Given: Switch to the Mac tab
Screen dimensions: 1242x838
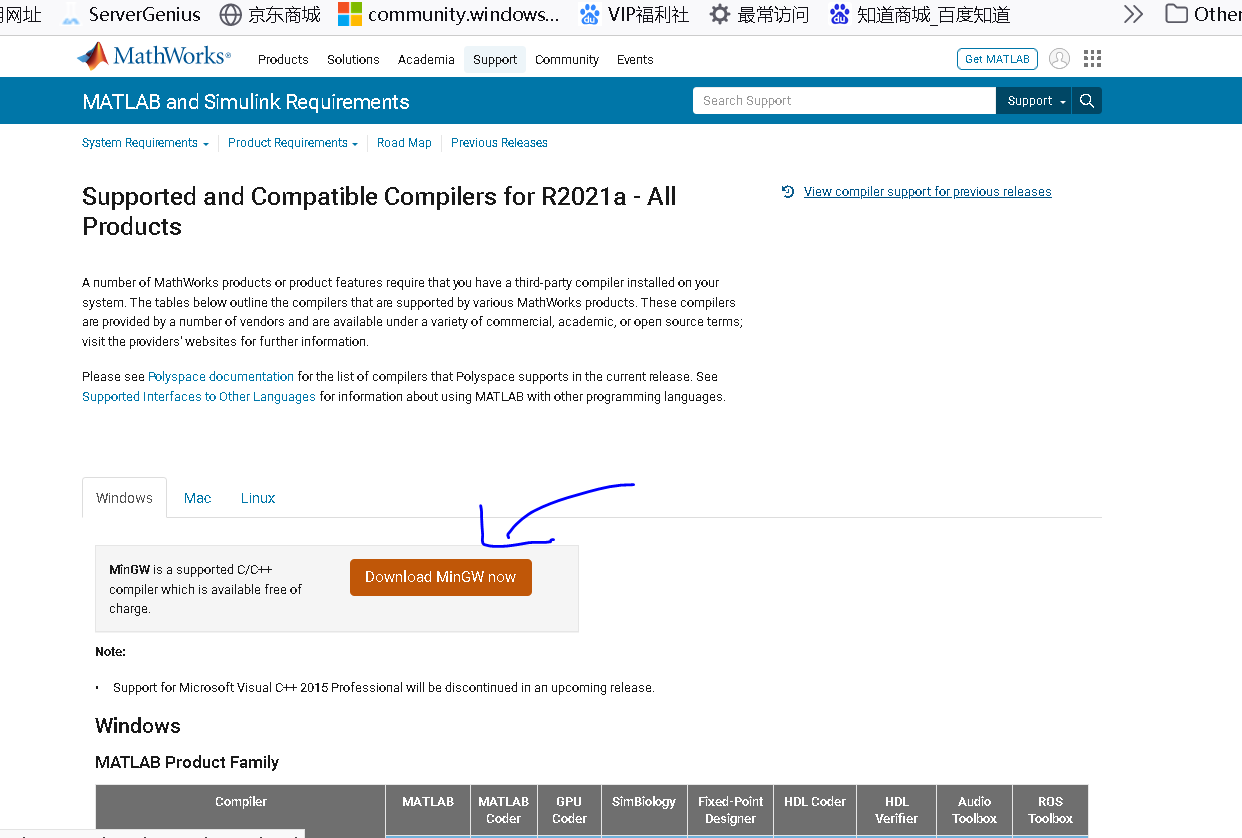Looking at the screenshot, I should coord(197,497).
